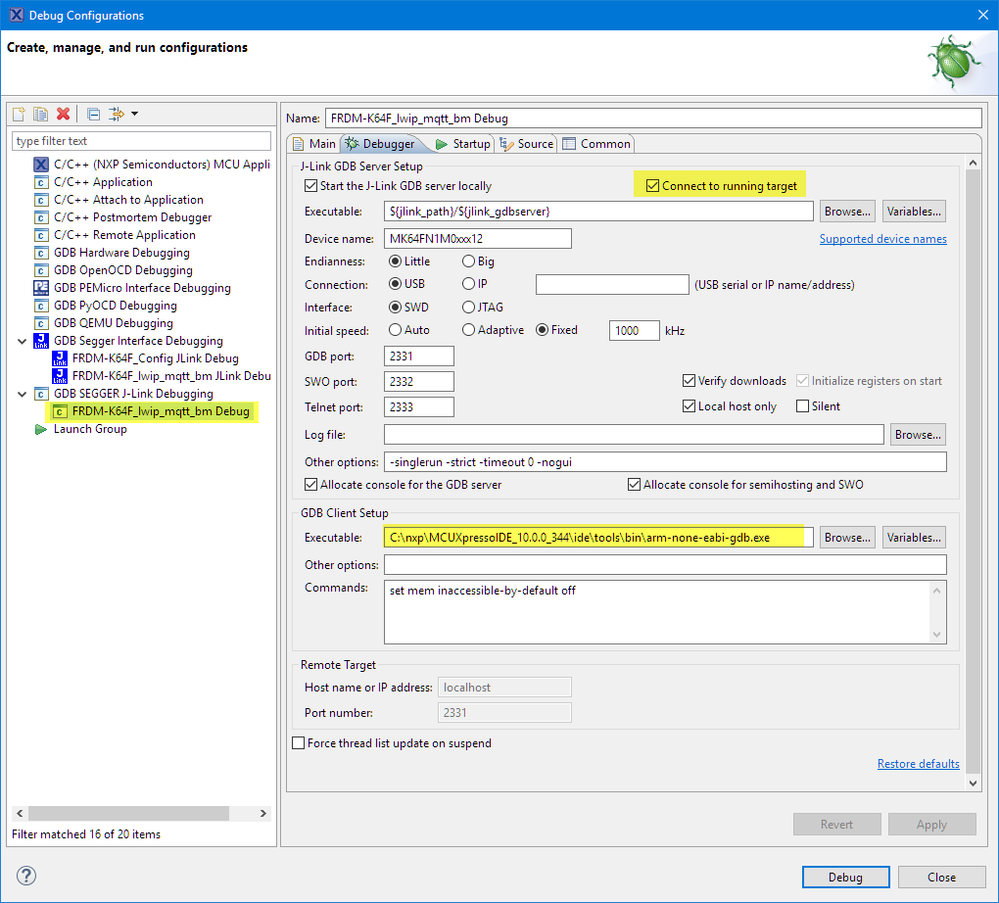The width and height of the screenshot is (999, 903).
Task: Click debugger tab vertical scrollbar down arrow
Action: tap(972, 783)
